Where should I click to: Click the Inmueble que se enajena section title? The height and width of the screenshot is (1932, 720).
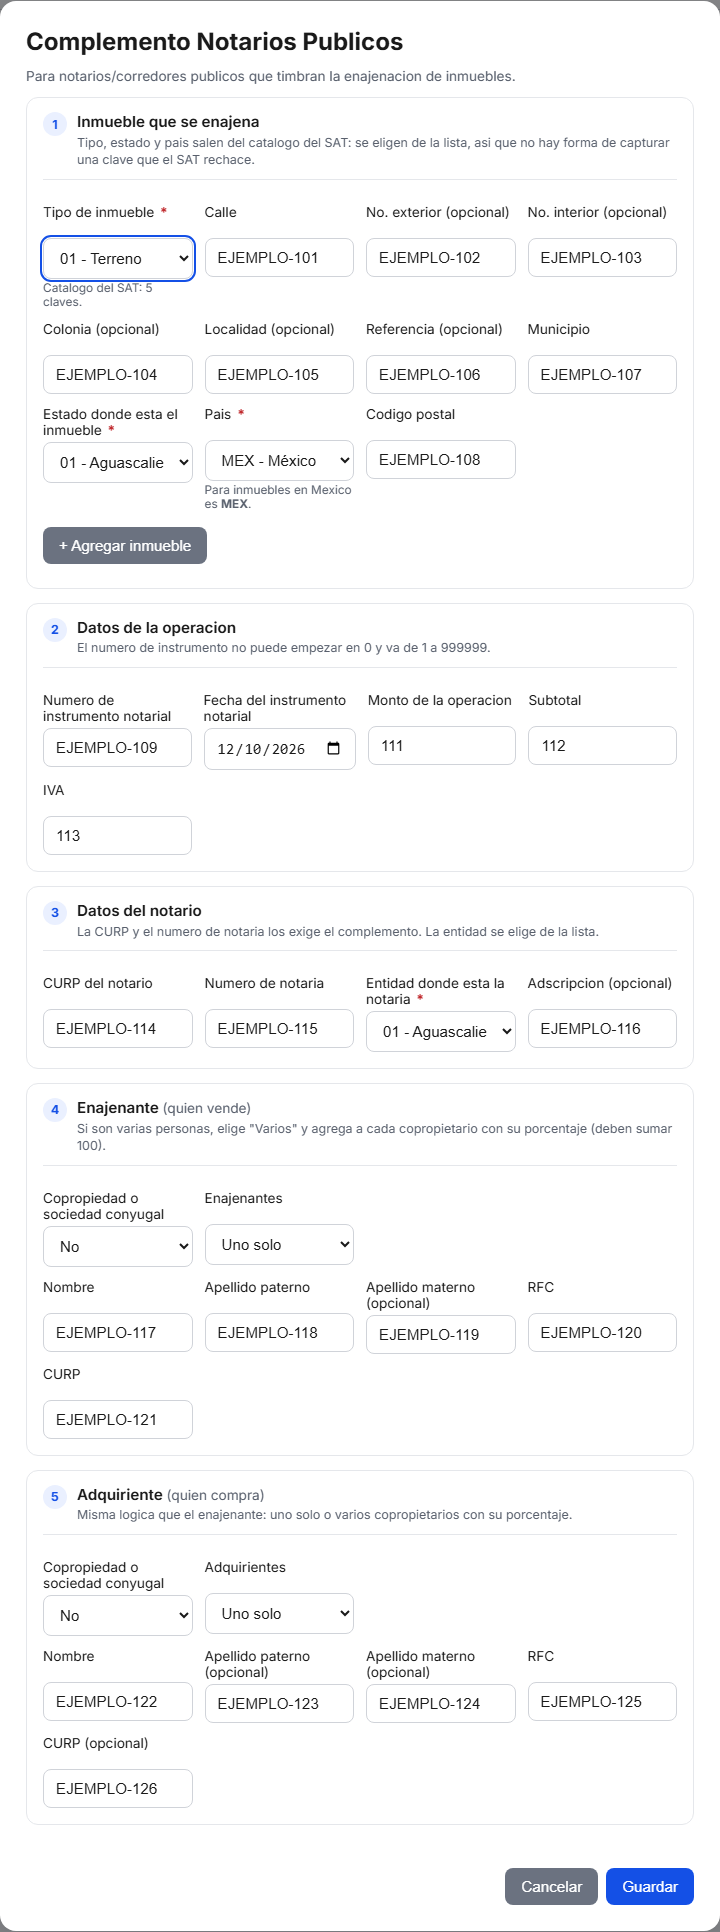point(168,121)
